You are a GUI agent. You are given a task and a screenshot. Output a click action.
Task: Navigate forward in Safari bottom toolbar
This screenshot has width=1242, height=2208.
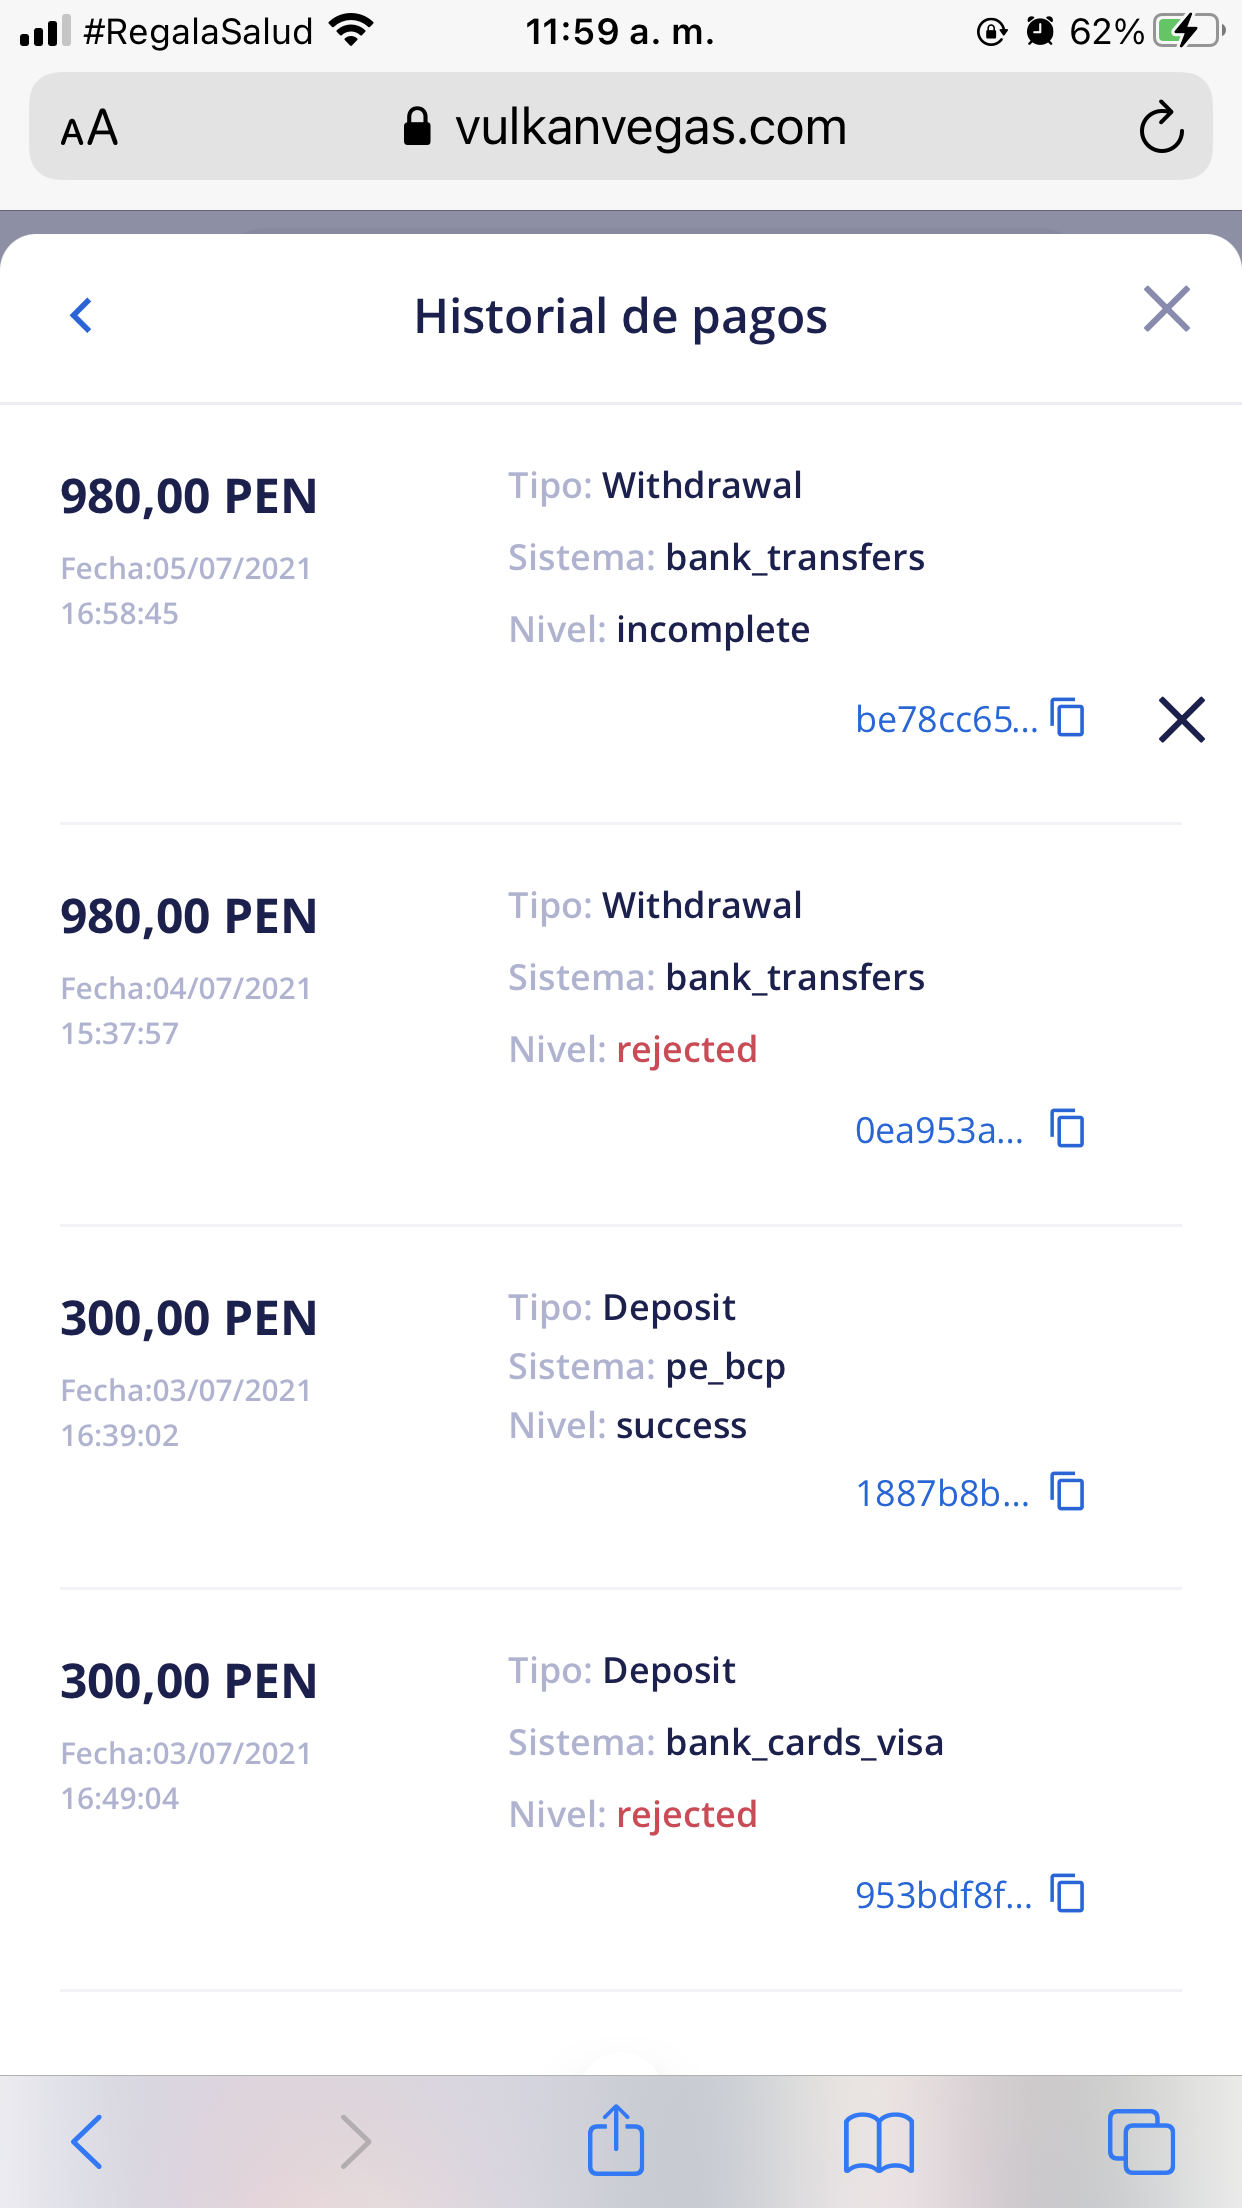click(x=355, y=2142)
